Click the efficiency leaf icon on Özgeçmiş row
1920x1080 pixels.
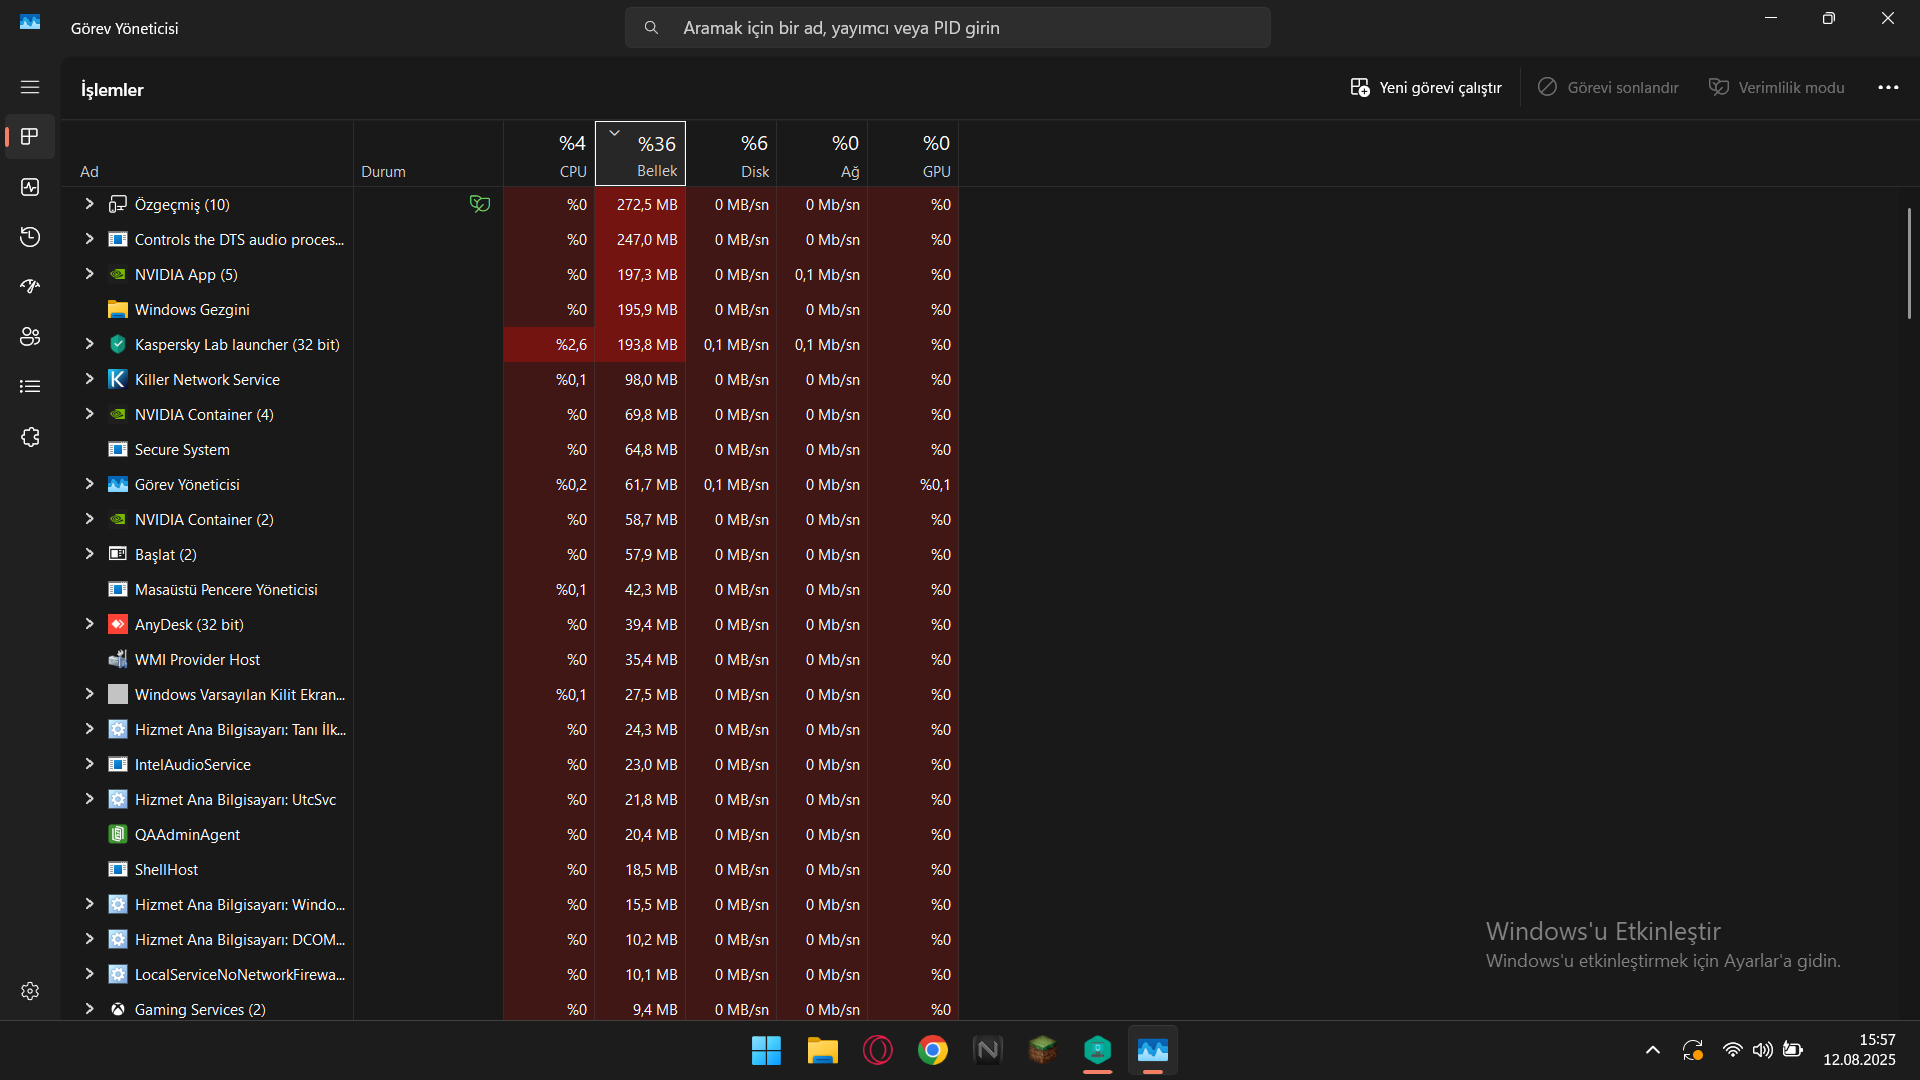(x=480, y=204)
